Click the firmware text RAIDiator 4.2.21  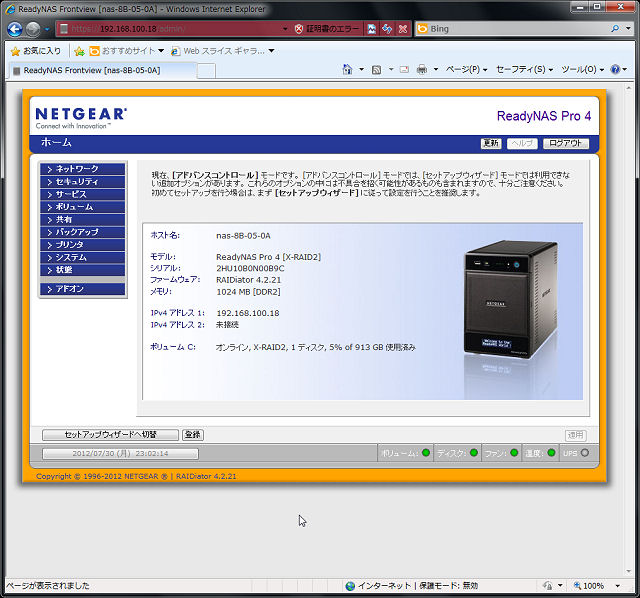click(x=249, y=280)
